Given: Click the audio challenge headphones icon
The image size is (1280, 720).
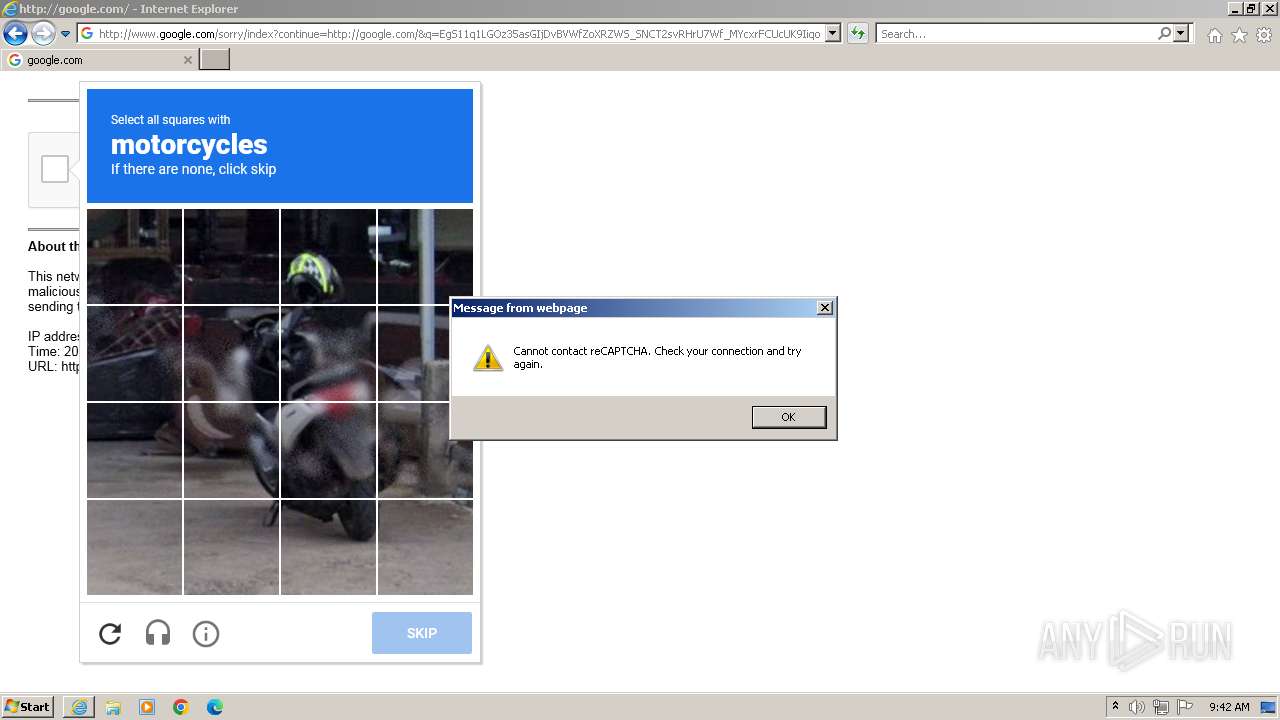Looking at the screenshot, I should tap(158, 633).
